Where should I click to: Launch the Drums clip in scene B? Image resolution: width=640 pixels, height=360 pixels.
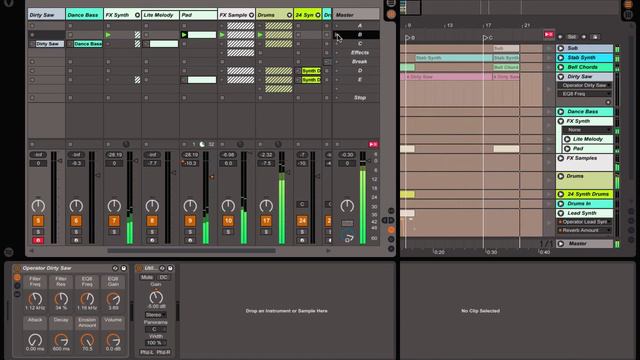(x=260, y=35)
